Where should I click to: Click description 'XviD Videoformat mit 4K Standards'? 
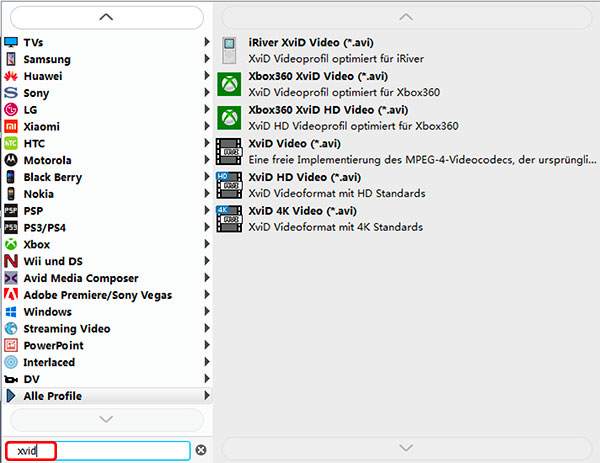[336, 227]
